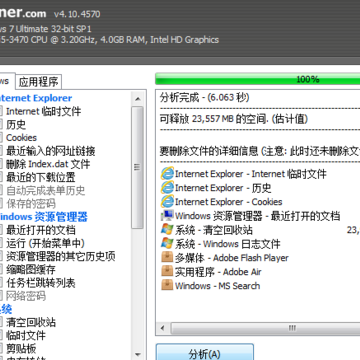Click the 100% green progress bar

[x=258, y=79]
